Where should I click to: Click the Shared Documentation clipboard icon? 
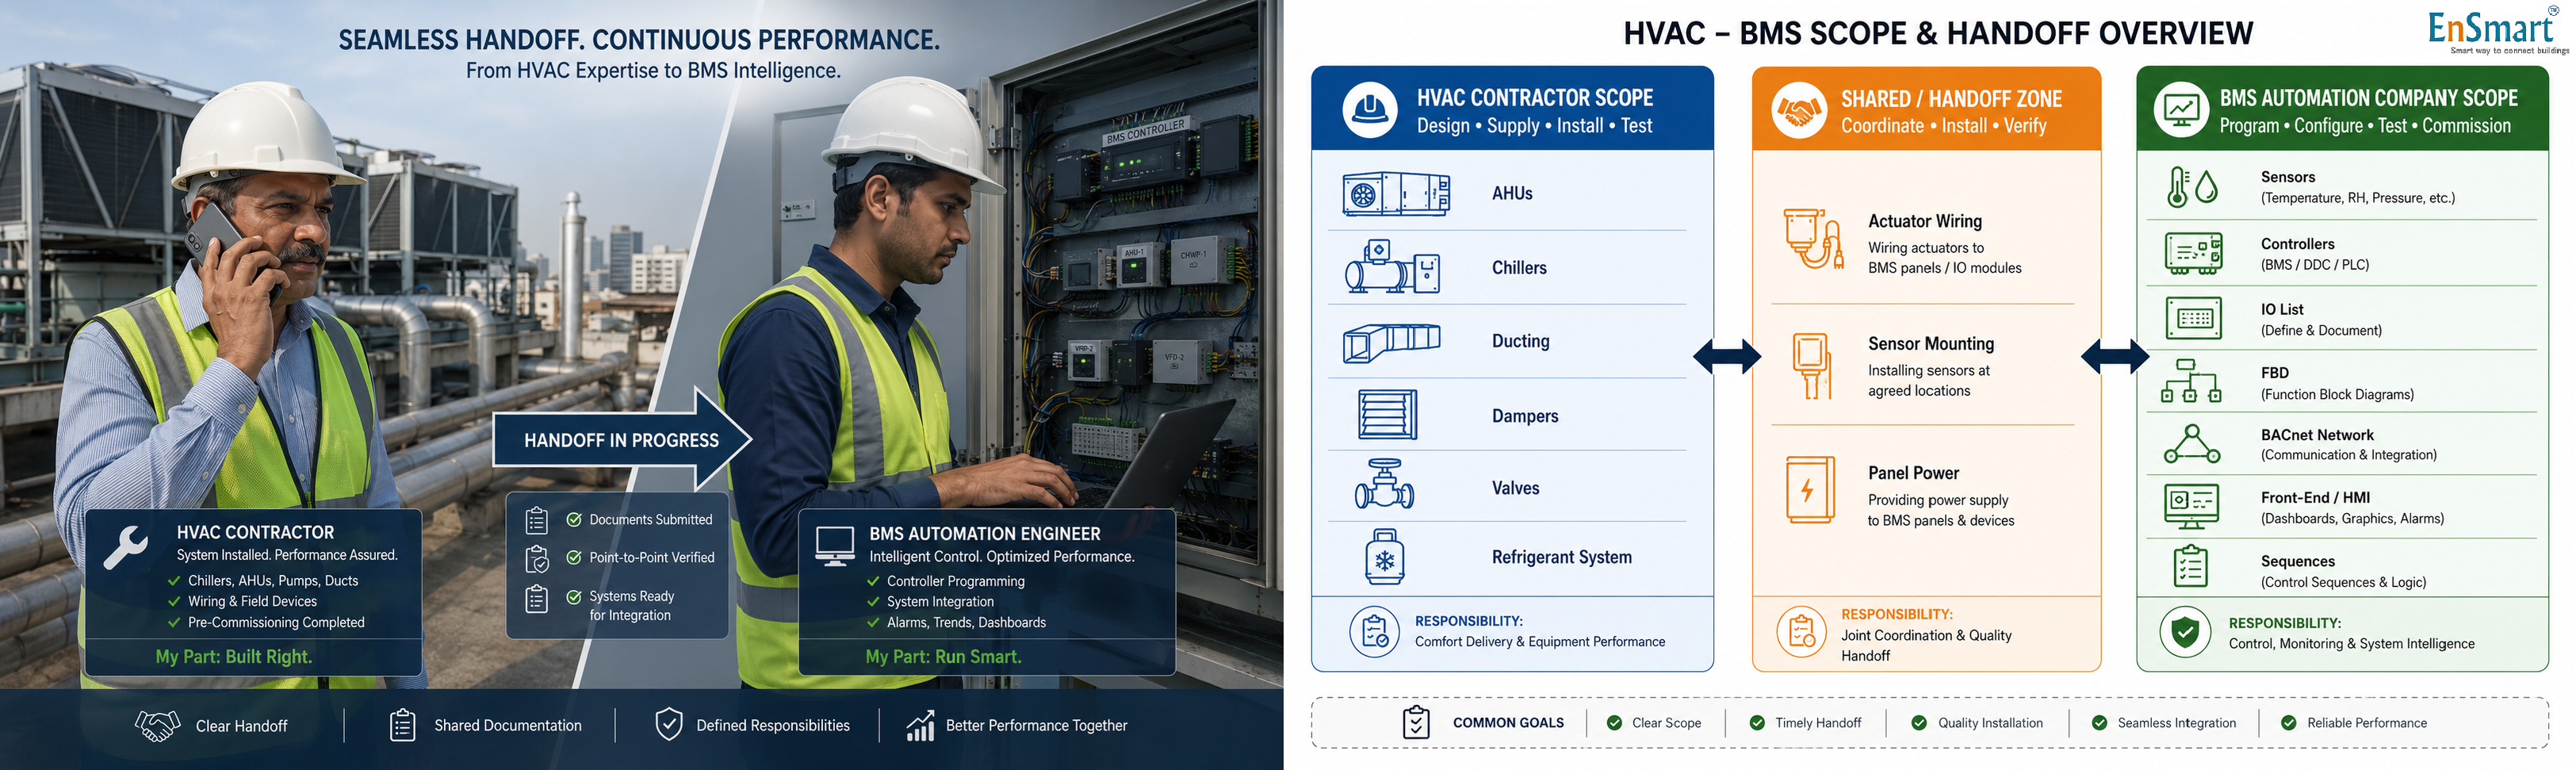pyautogui.click(x=402, y=725)
